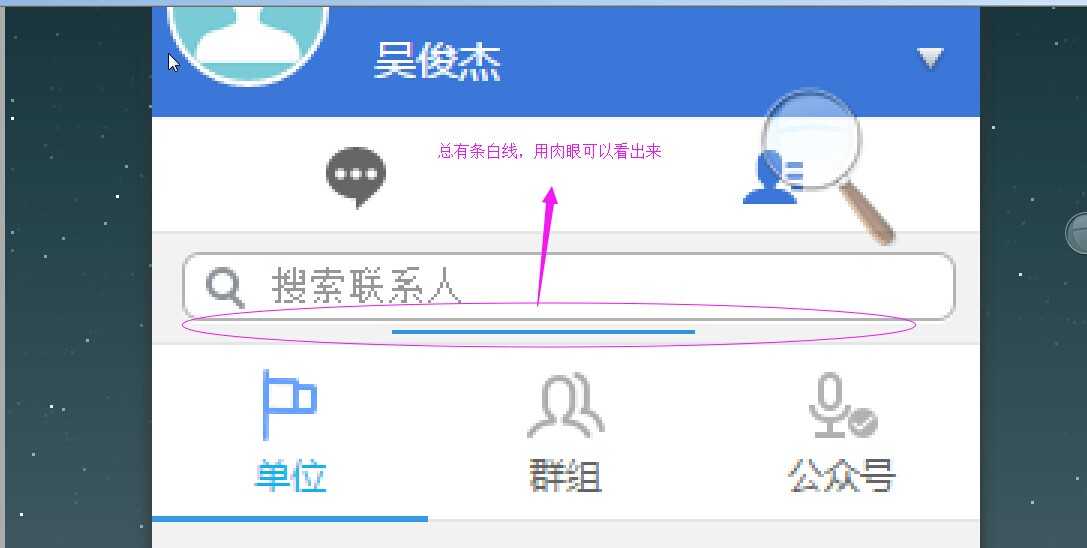
Task: Click the large magnifying glass graphic
Action: click(826, 165)
